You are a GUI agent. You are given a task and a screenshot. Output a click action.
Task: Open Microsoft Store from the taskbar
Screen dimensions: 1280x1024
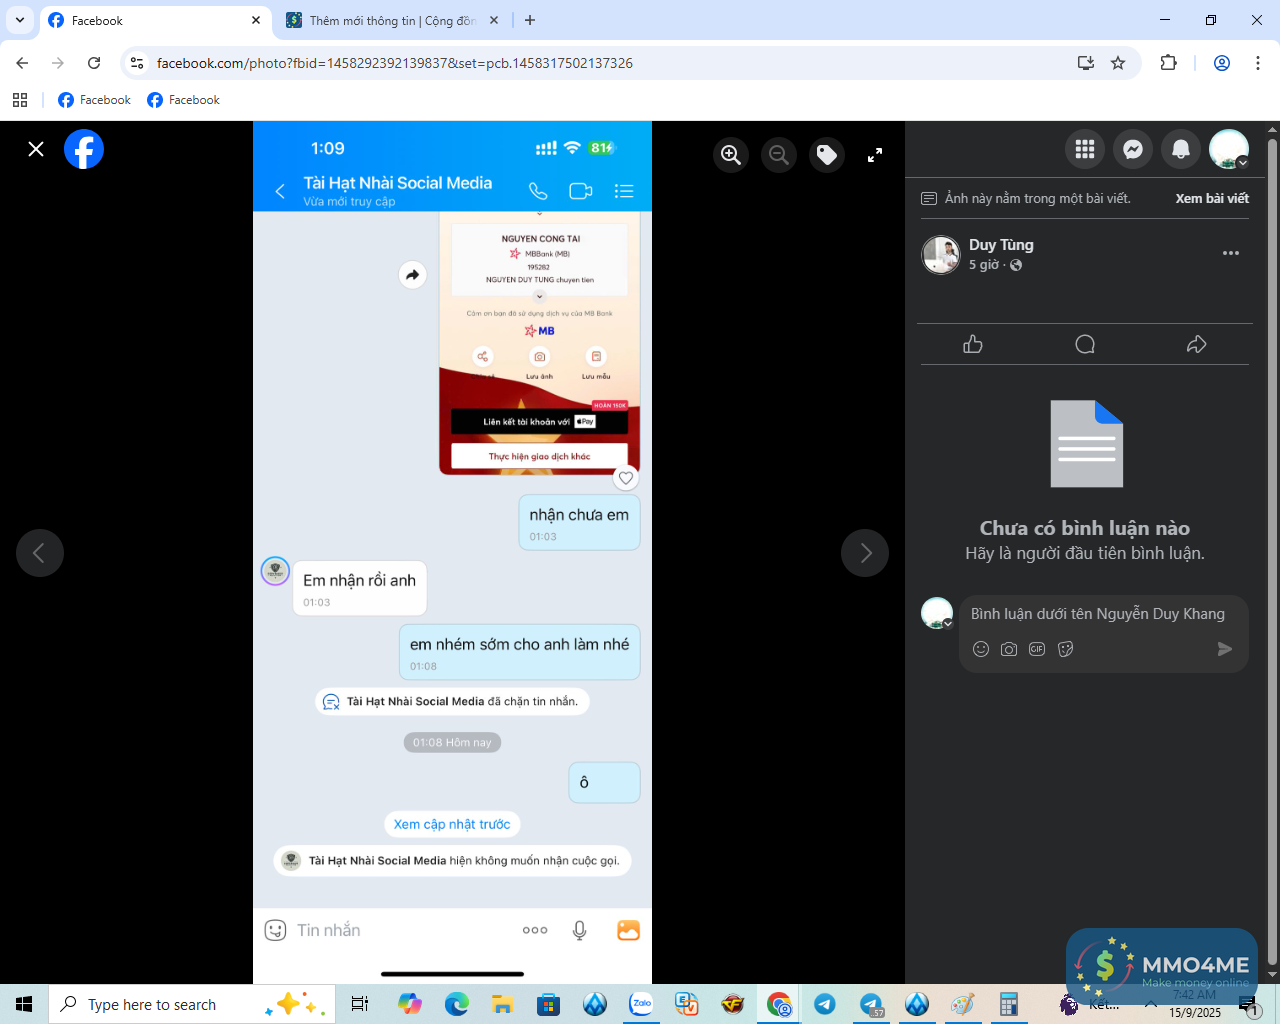548,1004
